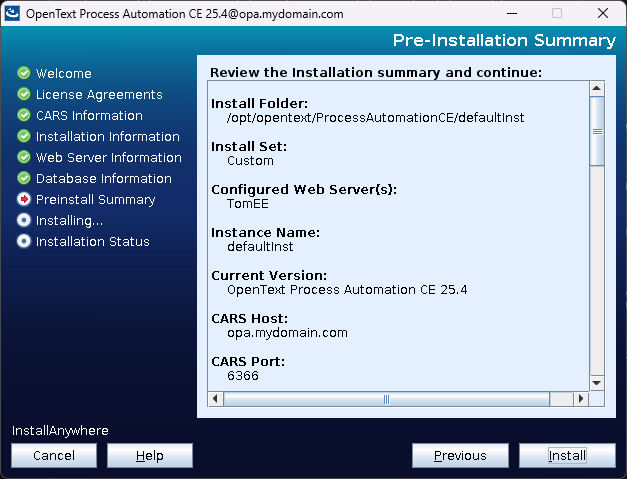Select the Installation Information step label

(x=108, y=137)
